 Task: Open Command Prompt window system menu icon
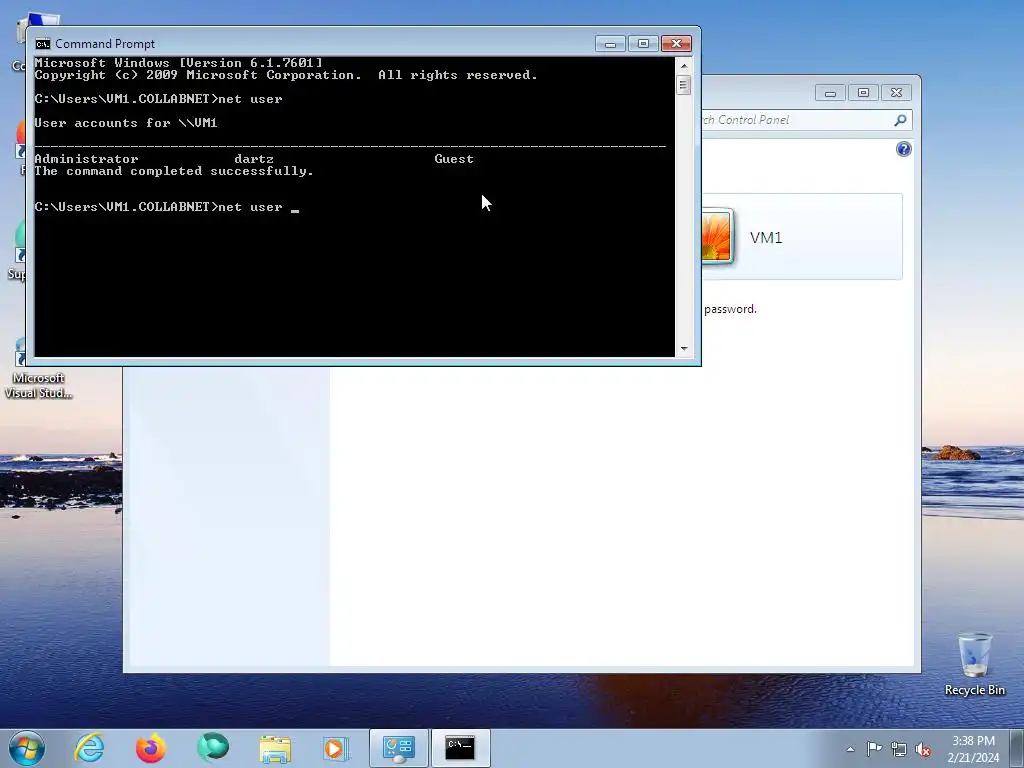tap(43, 44)
